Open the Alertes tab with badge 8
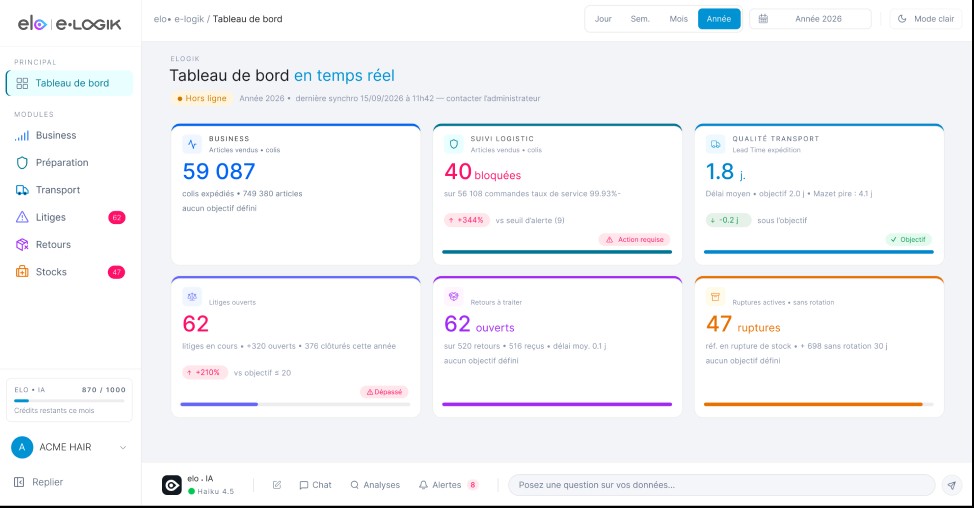This screenshot has height=508, width=974. [x=448, y=485]
